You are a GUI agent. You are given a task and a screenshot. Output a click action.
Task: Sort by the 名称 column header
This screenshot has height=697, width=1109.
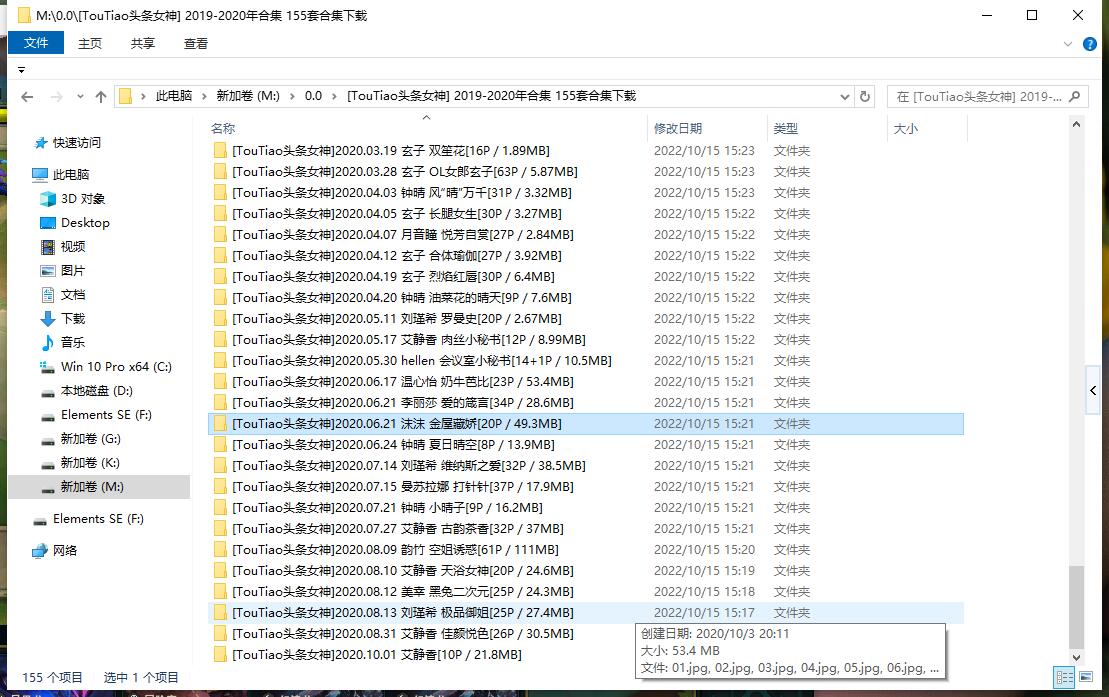(223, 128)
